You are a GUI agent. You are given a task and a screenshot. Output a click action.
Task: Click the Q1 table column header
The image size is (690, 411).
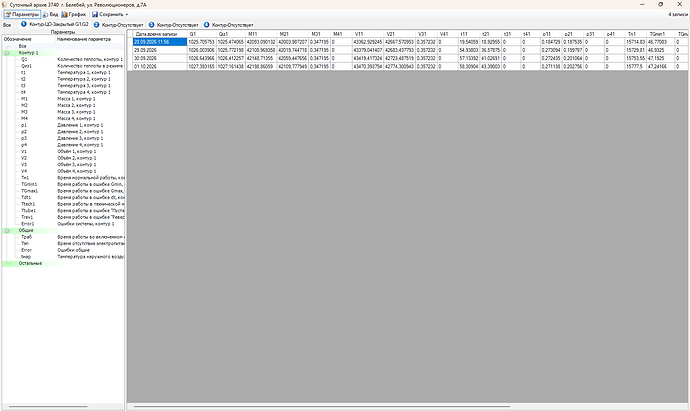(202, 34)
